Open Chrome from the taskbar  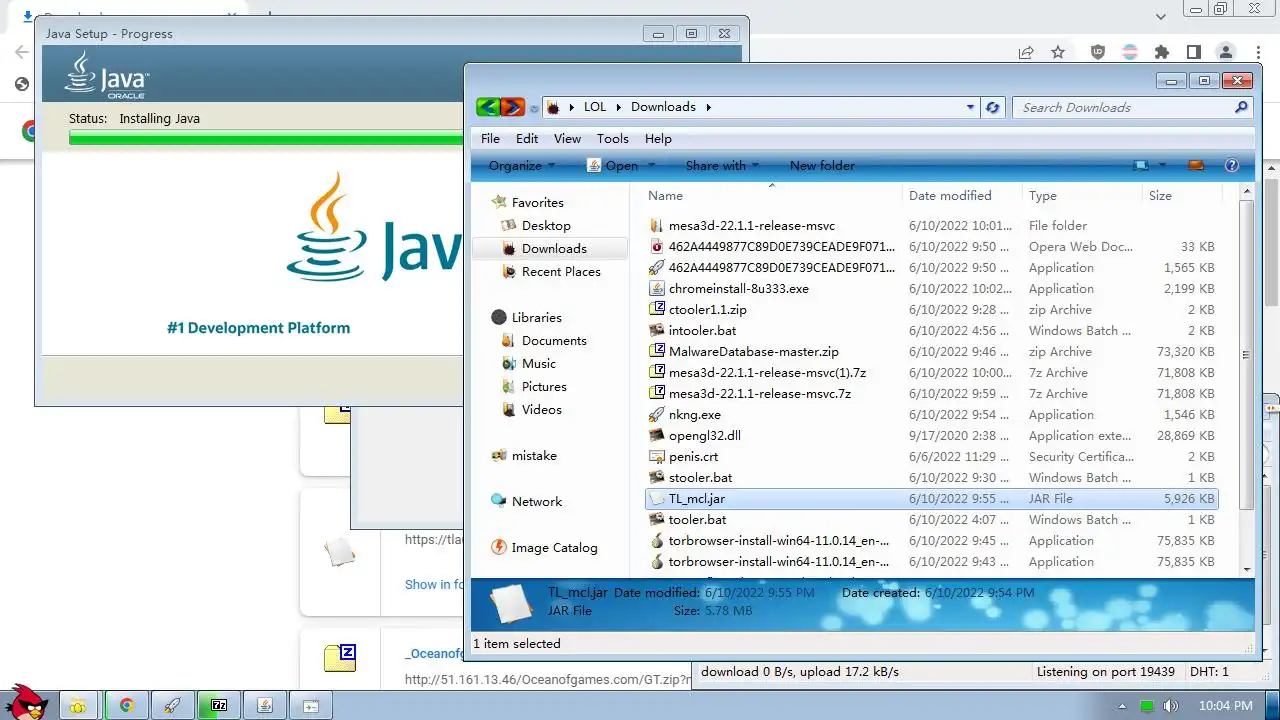coord(127,705)
